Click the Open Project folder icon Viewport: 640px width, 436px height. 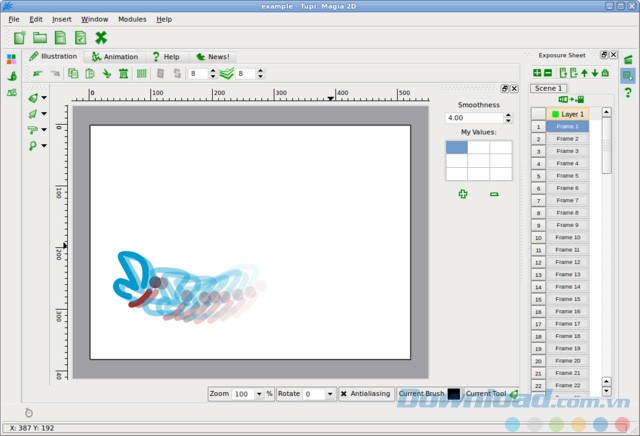click(x=40, y=38)
